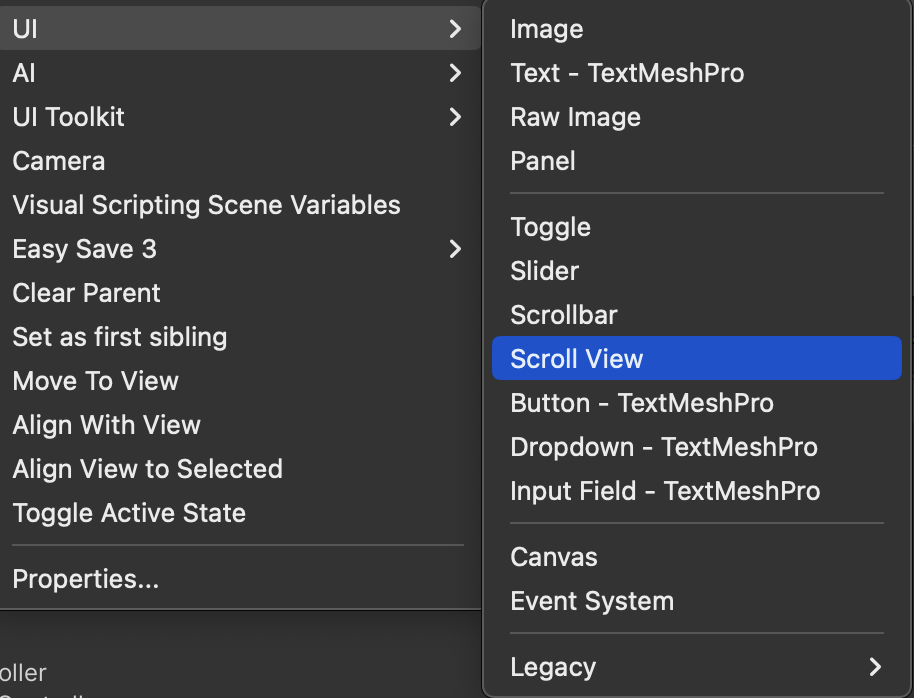Create a Camera object
The width and height of the screenshot is (914, 698).
(x=59, y=161)
